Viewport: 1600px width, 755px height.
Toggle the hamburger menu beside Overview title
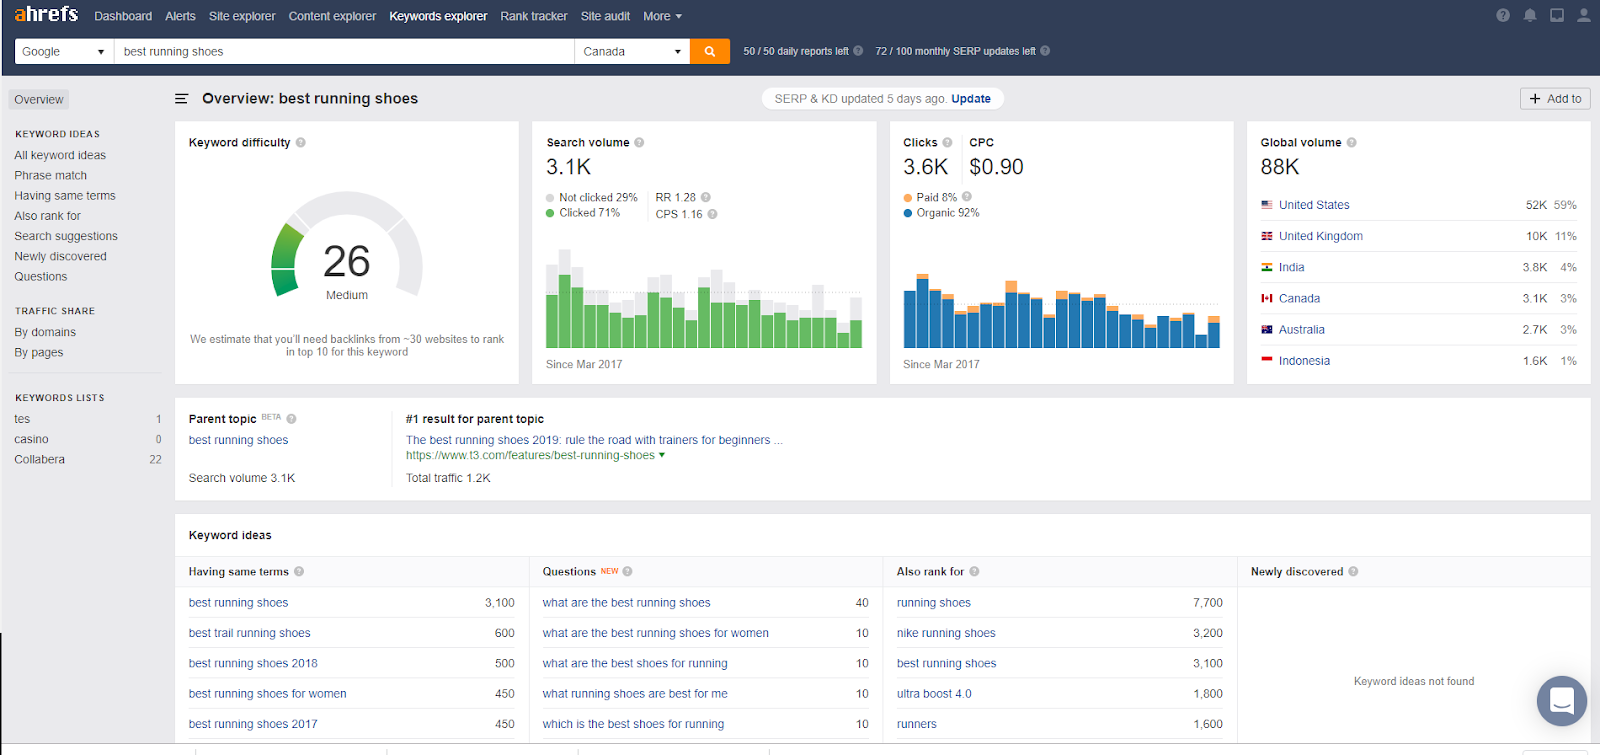(x=181, y=99)
